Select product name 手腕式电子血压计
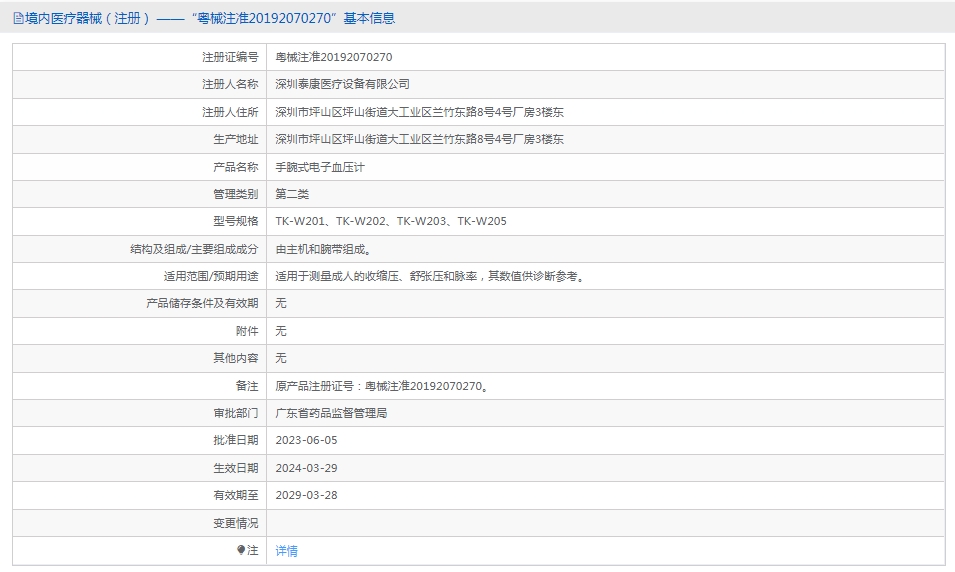955x572 pixels. pyautogui.click(x=320, y=167)
